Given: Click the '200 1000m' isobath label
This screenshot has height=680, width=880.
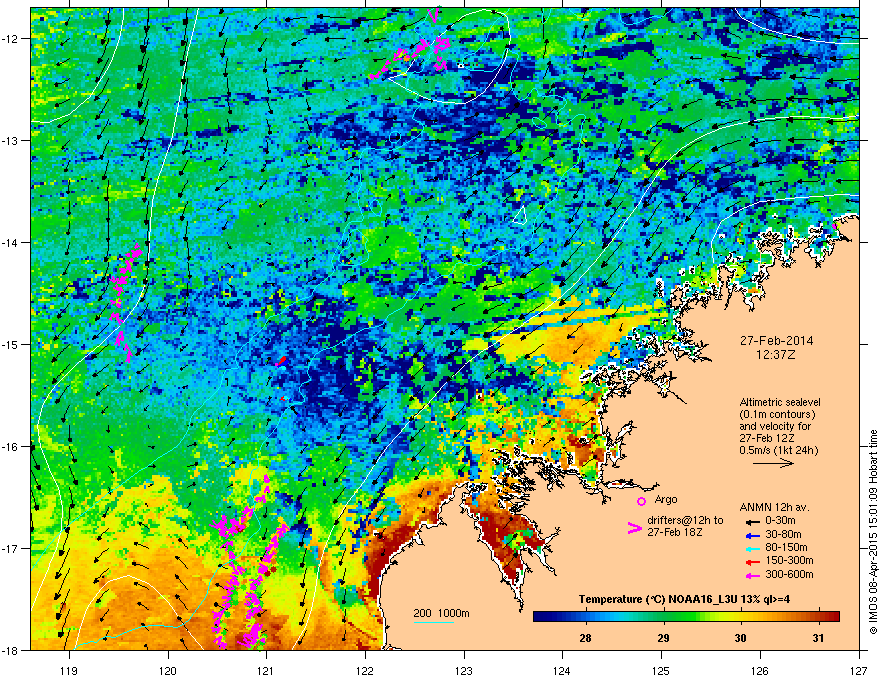Looking at the screenshot, I should 441,613.
